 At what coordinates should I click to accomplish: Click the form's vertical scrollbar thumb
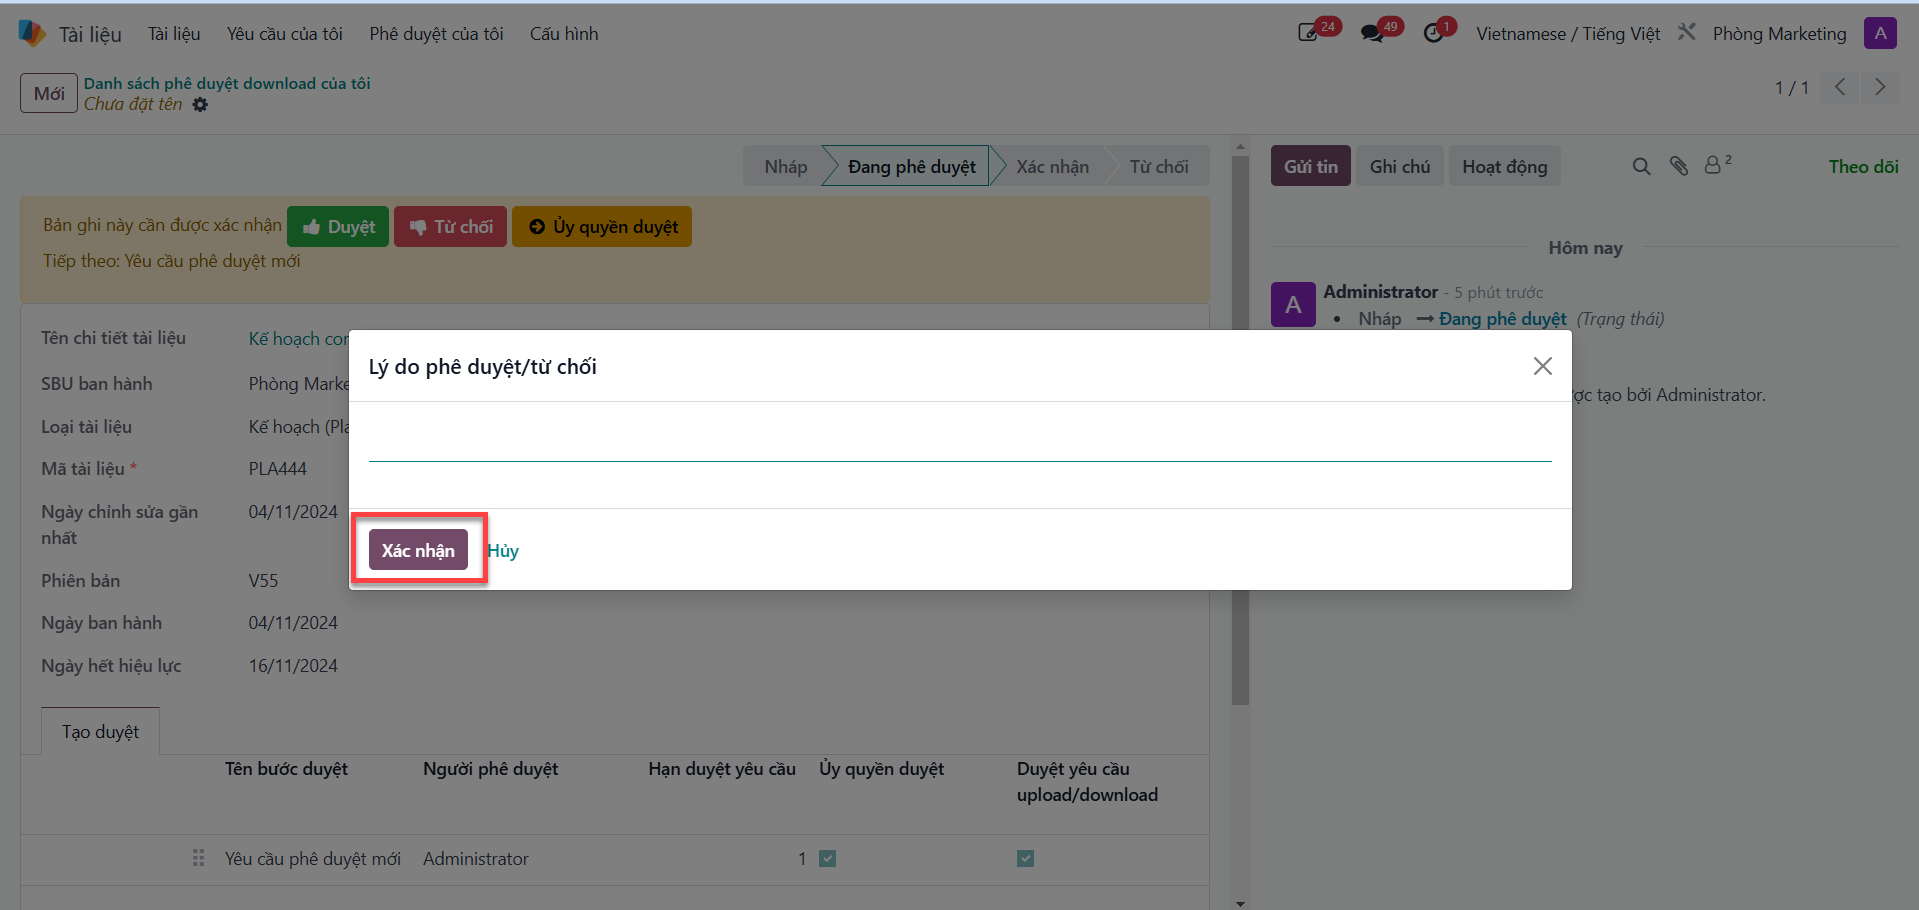[1241, 430]
